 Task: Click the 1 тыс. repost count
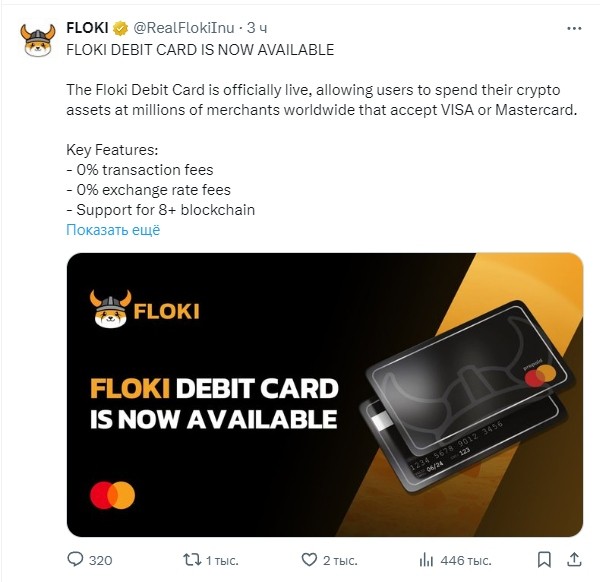click(x=222, y=561)
